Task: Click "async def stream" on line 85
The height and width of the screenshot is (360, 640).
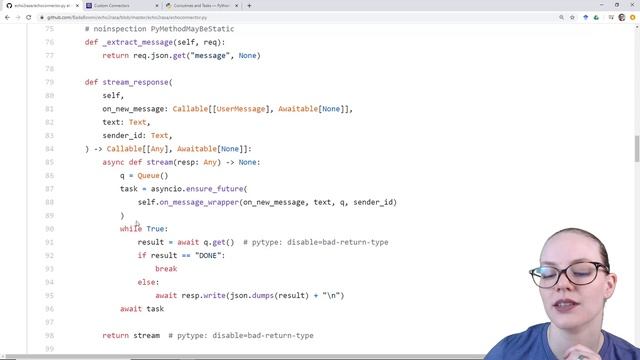Action: pos(138,162)
